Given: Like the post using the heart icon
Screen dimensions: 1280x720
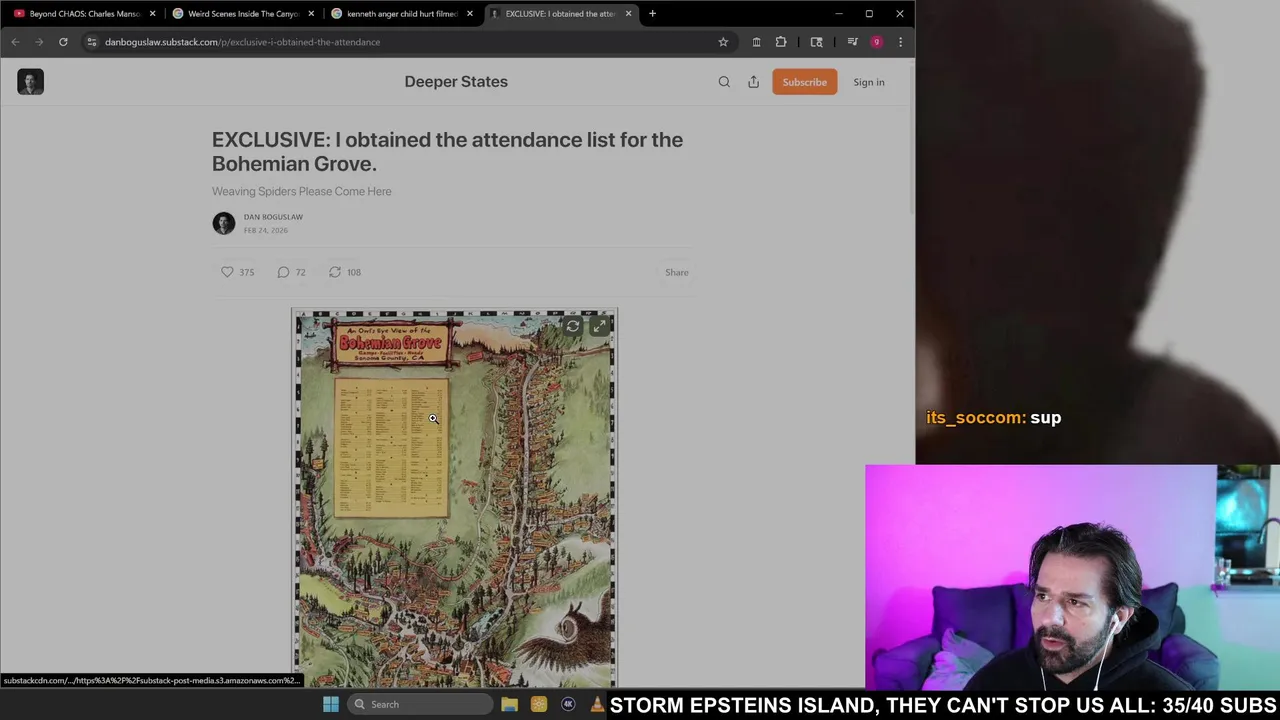Looking at the screenshot, I should 227,272.
